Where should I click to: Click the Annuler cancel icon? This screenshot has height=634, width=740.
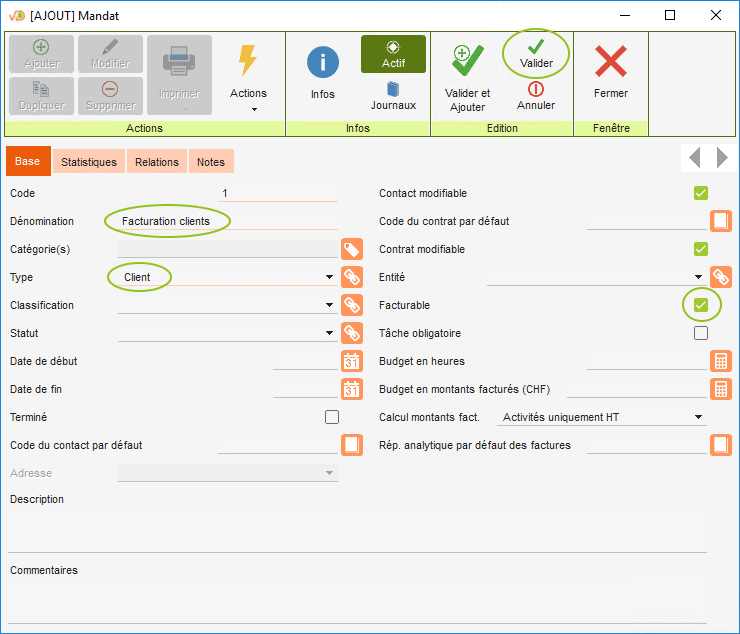[536, 90]
